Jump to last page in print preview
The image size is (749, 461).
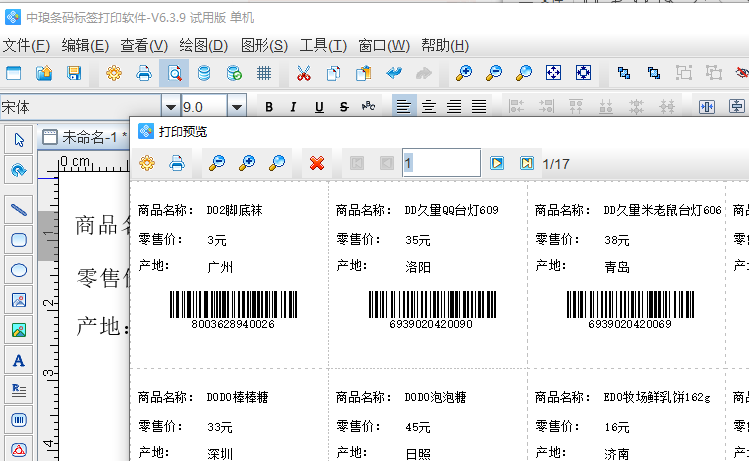(x=527, y=163)
